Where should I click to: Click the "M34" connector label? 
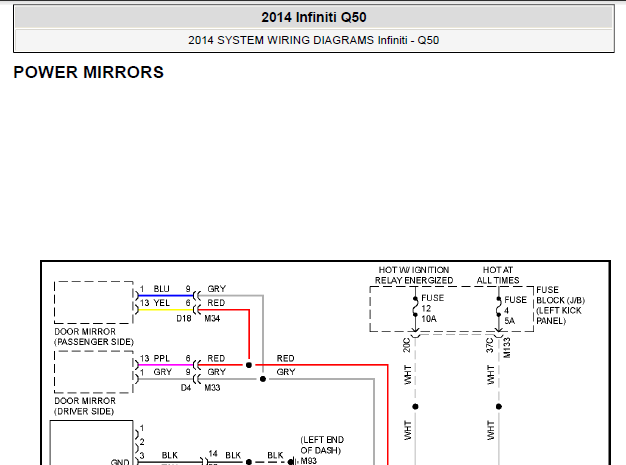(x=212, y=319)
